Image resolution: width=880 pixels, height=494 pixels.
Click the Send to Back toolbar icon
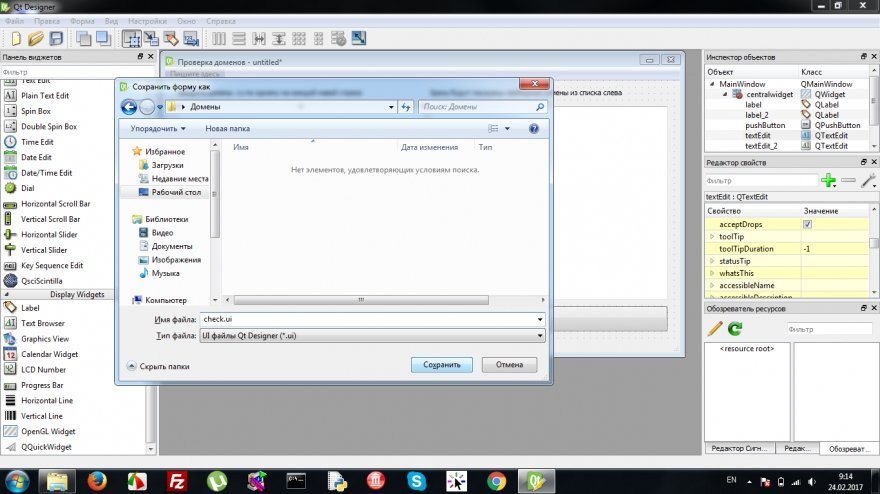84,38
